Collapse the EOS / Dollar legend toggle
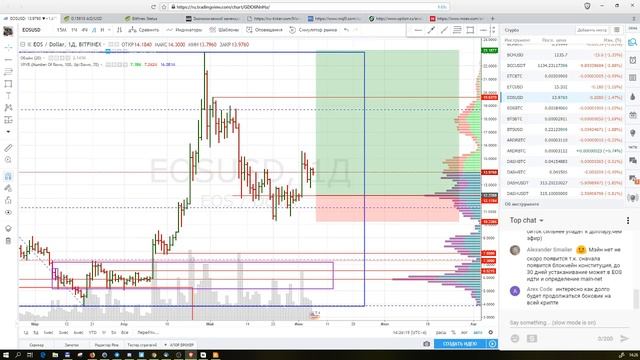Screen dimensions: 640x360 tap(23, 44)
